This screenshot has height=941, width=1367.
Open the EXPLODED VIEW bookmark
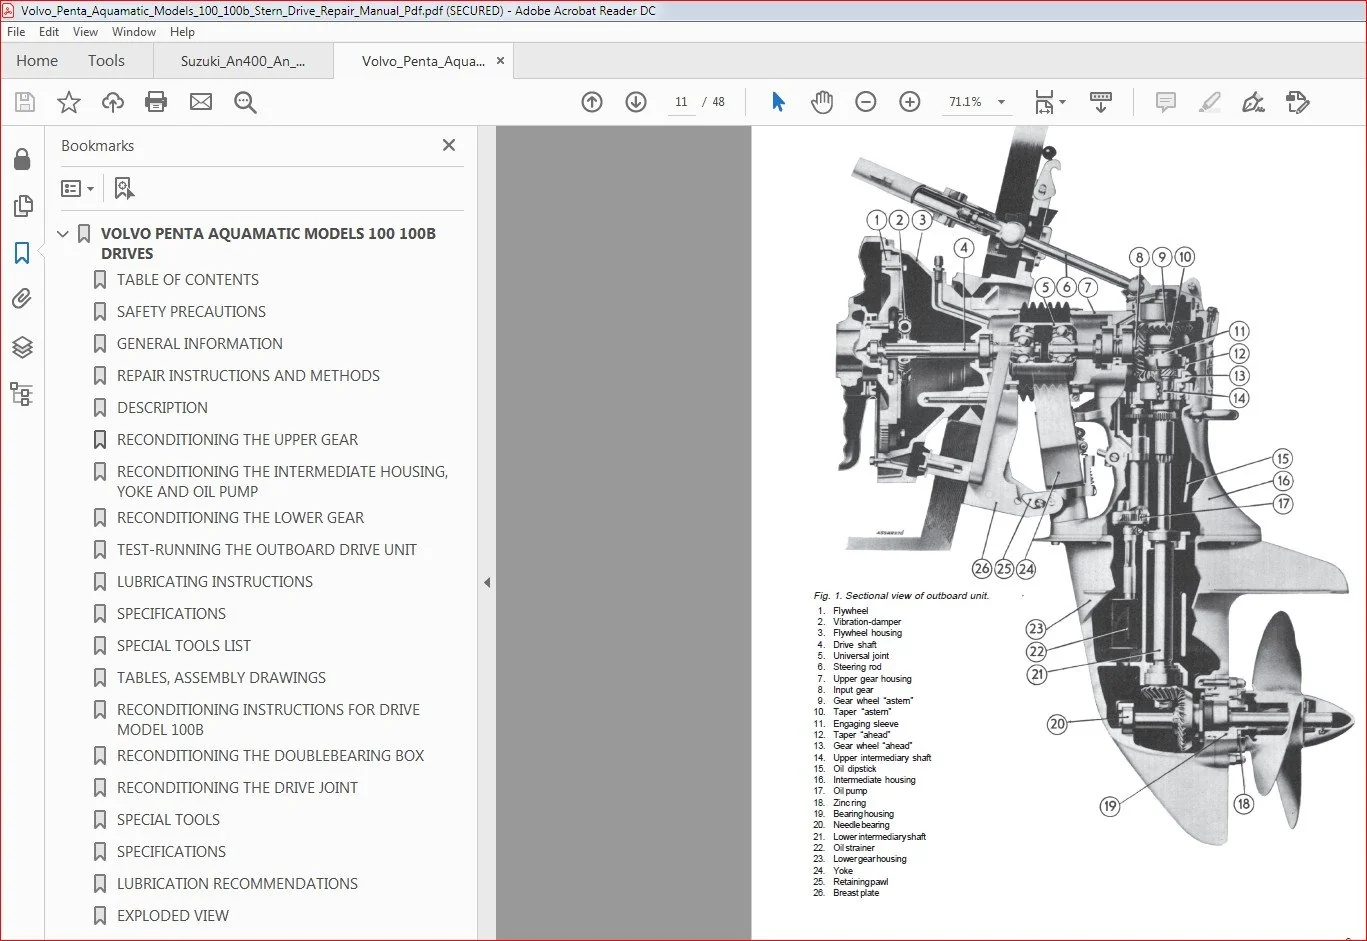pos(173,916)
